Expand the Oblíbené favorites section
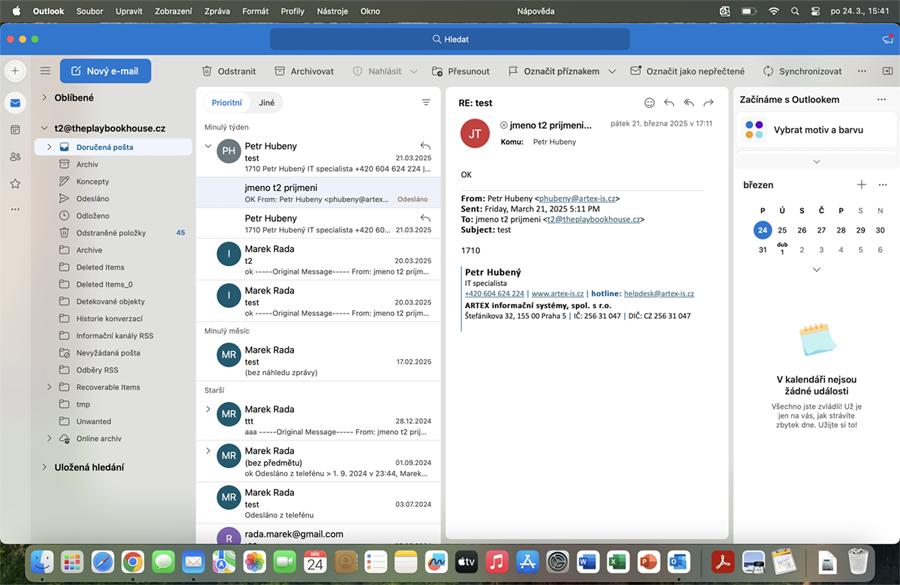 (44, 98)
